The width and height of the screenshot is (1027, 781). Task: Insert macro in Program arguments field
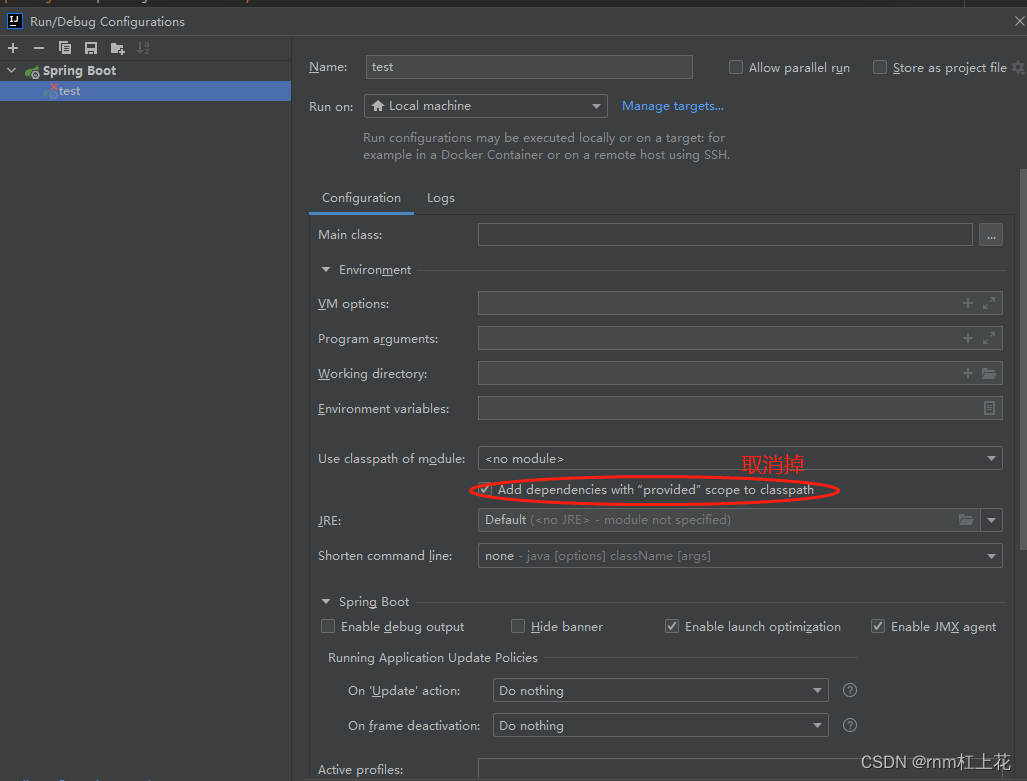(967, 338)
